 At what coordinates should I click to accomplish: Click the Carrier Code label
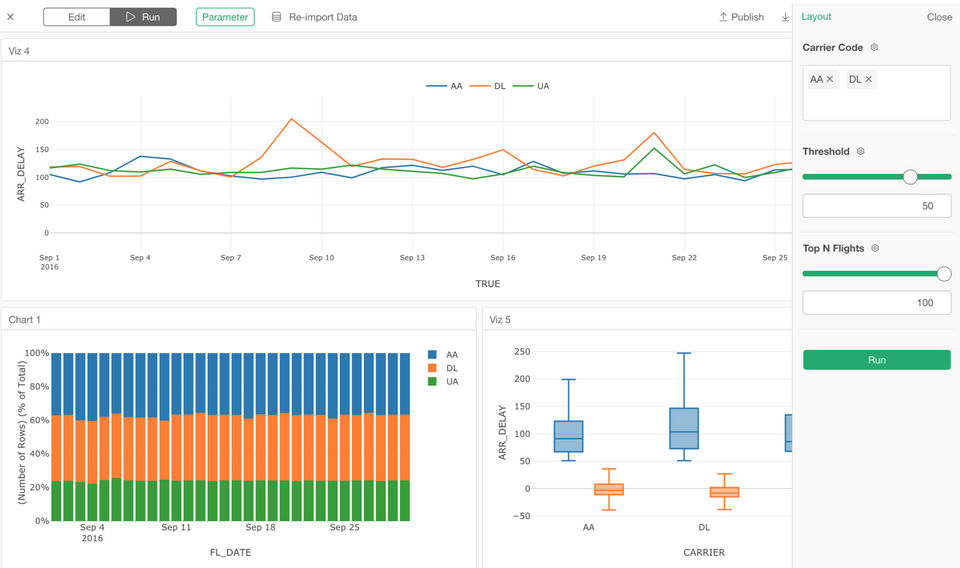click(833, 47)
